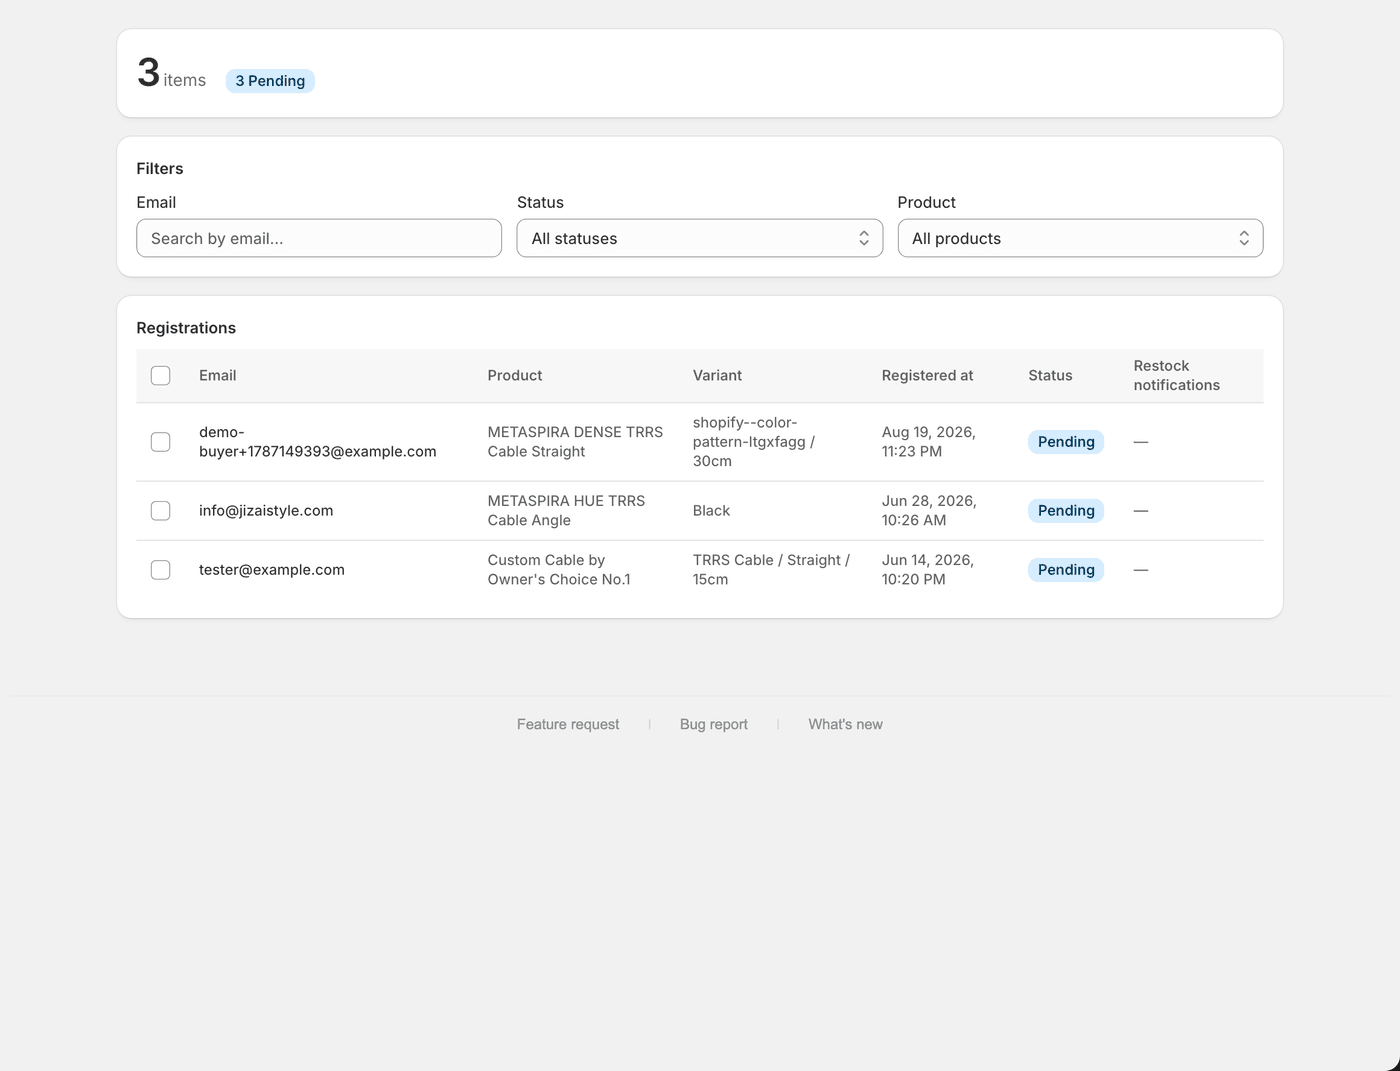Viewport: 1400px width, 1071px height.
Task: Click product METASPIRA DENSE TRRS Cable Straight
Action: click(575, 442)
